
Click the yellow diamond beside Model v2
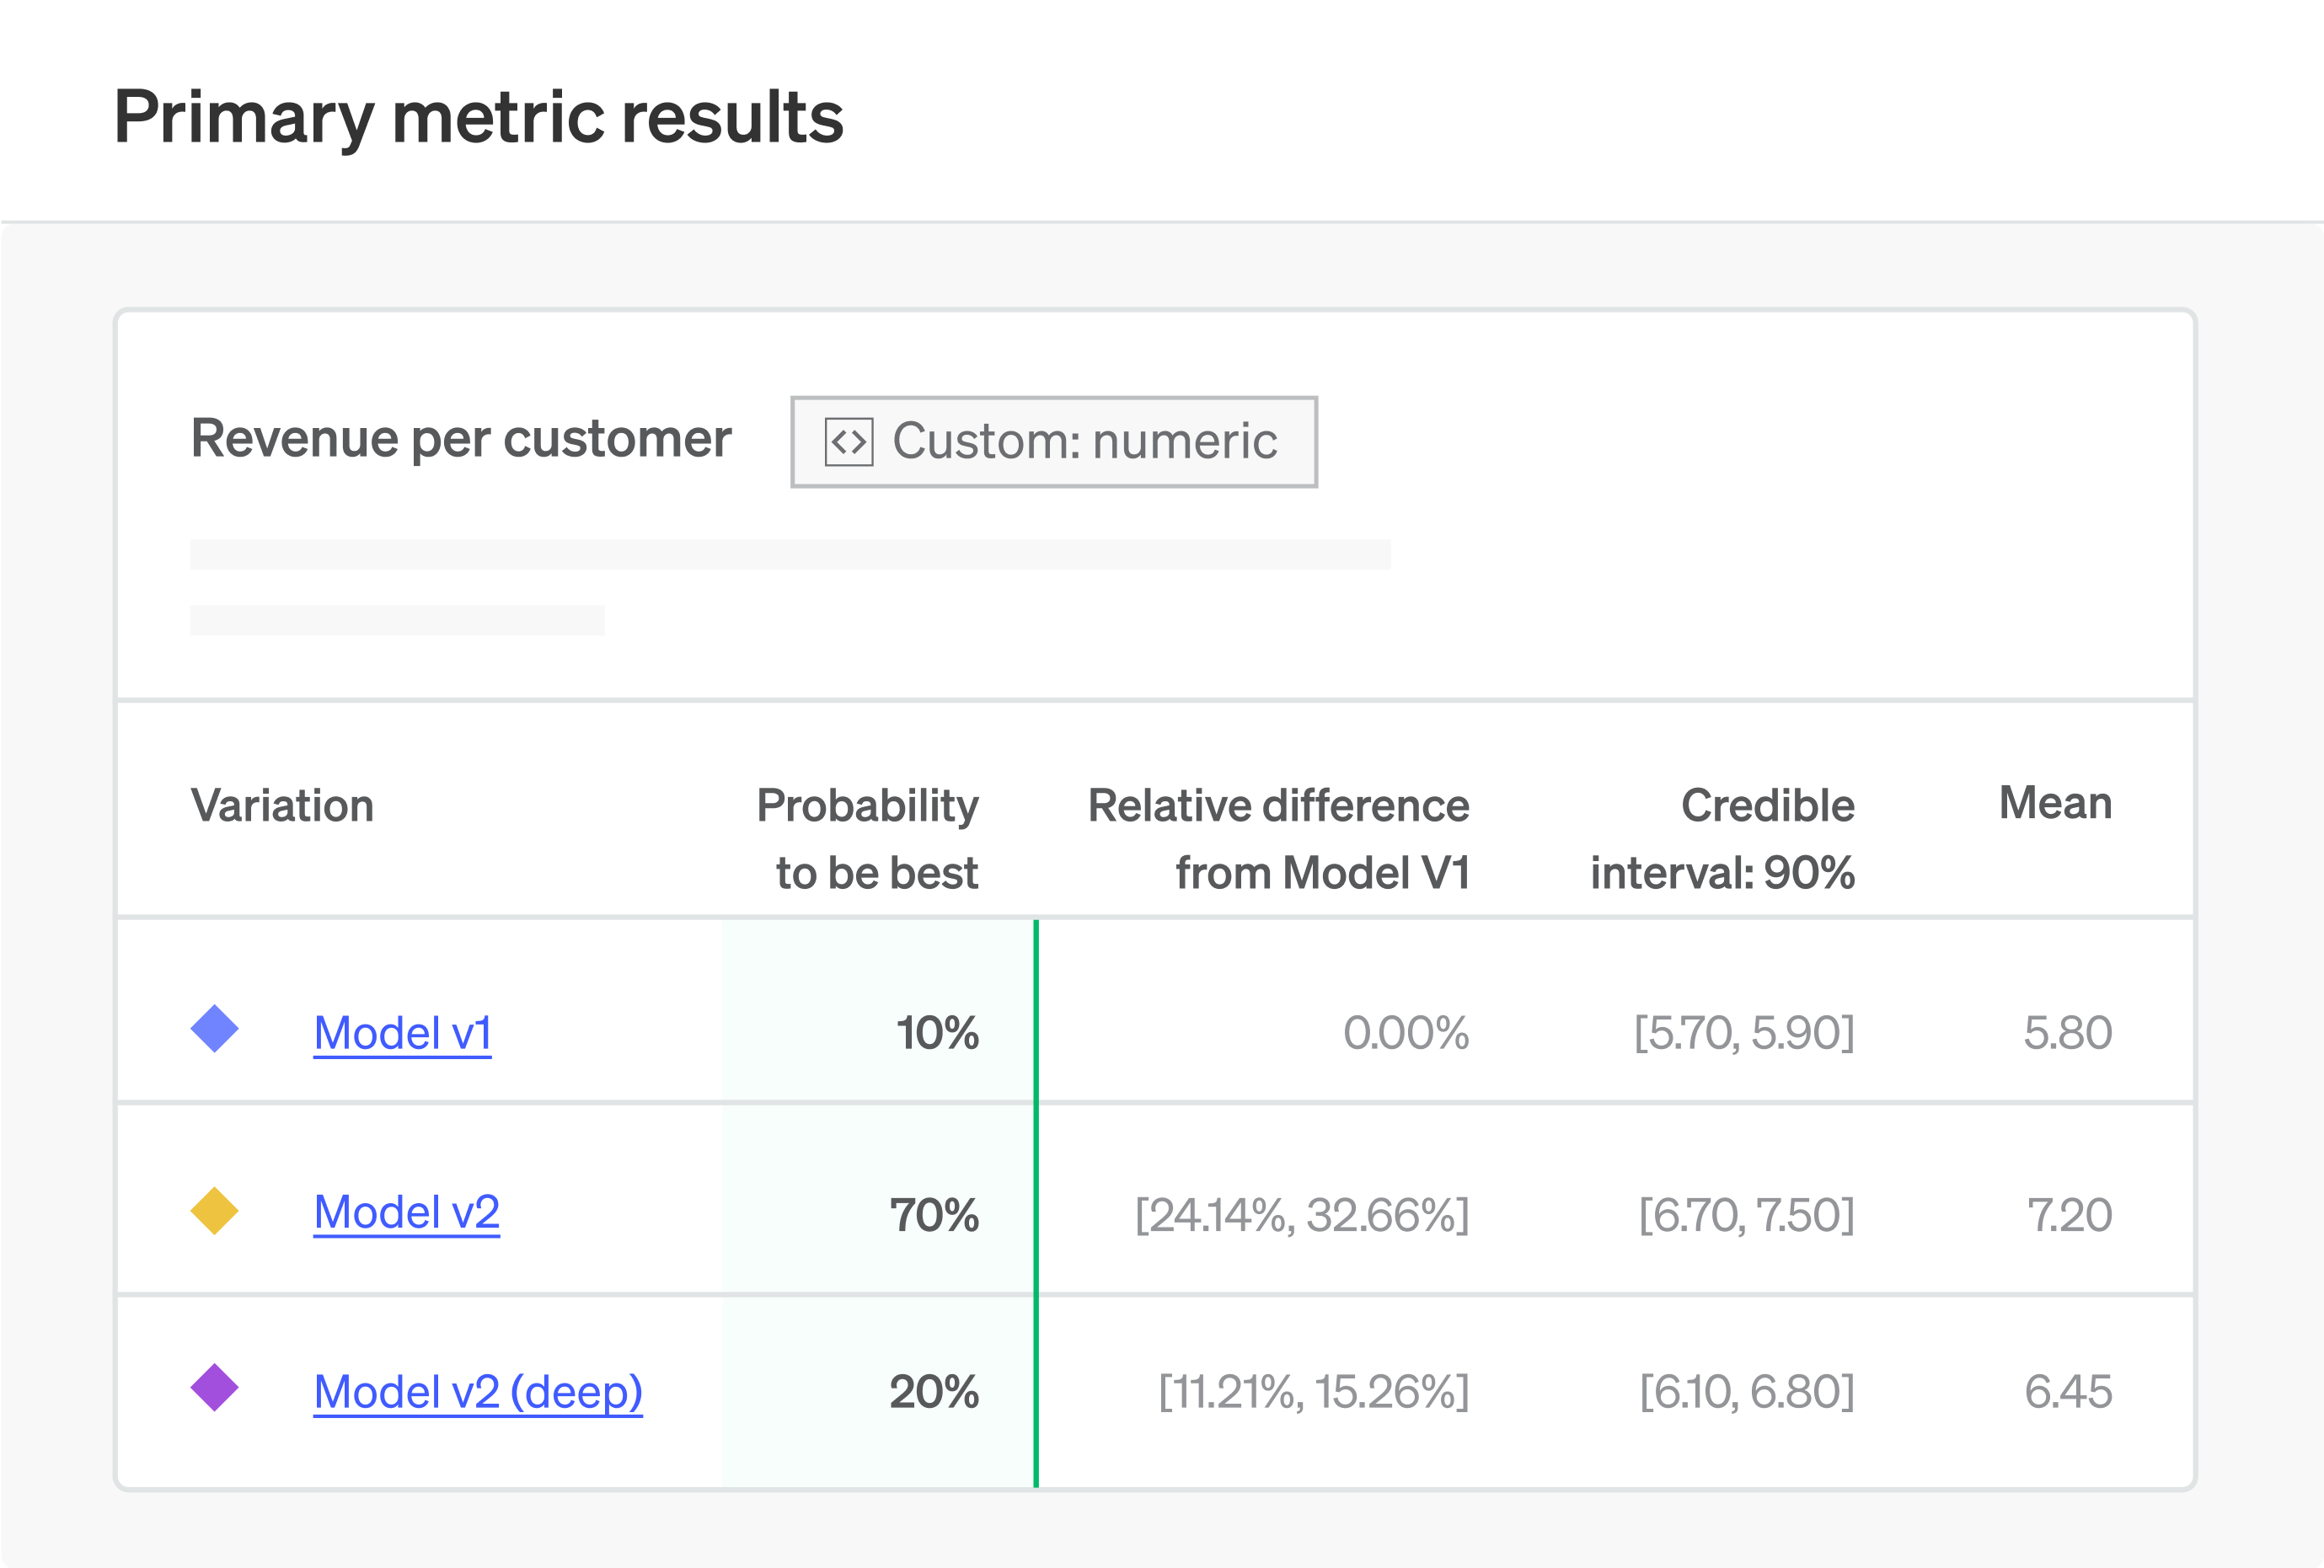(x=214, y=1211)
